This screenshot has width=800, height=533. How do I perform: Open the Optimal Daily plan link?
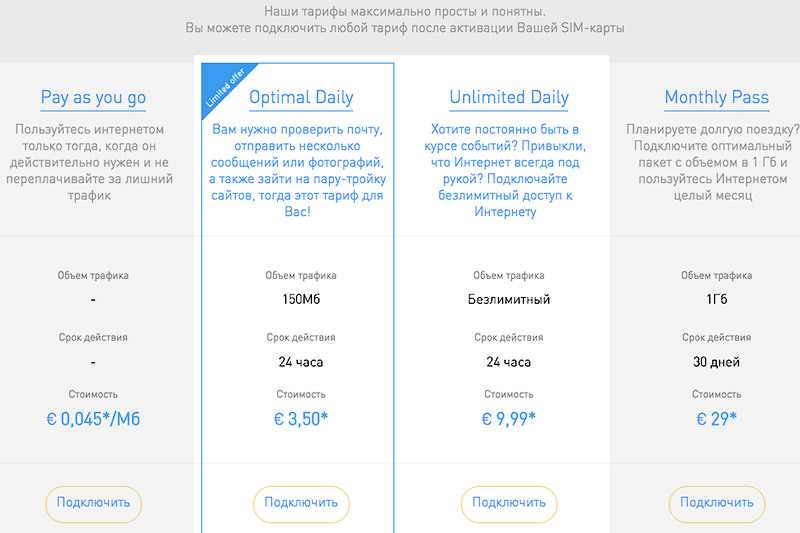tap(301, 97)
